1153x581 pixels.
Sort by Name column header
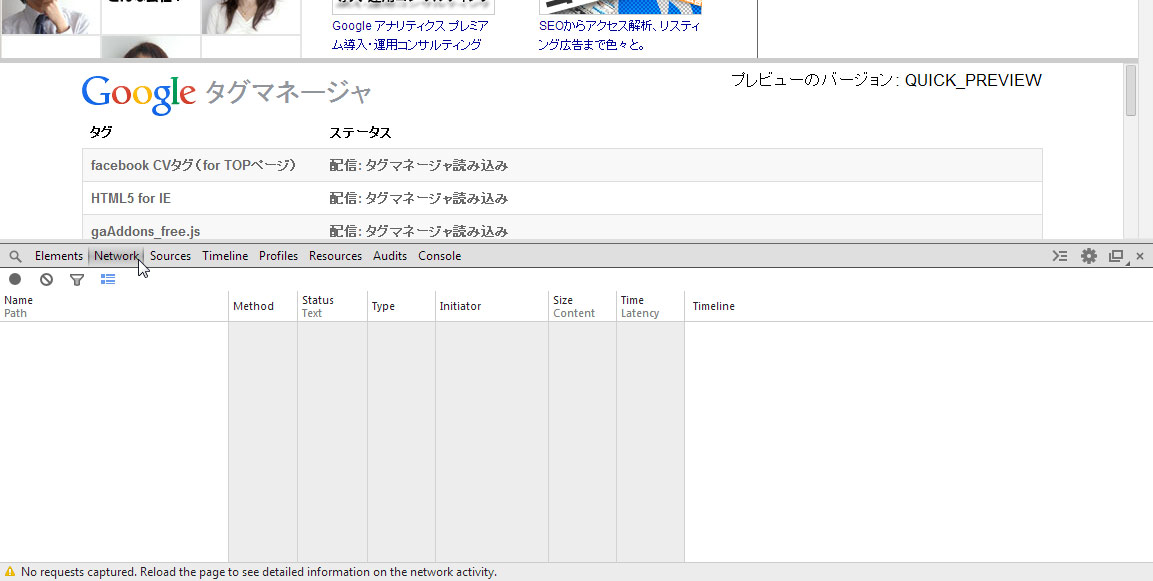[114, 306]
